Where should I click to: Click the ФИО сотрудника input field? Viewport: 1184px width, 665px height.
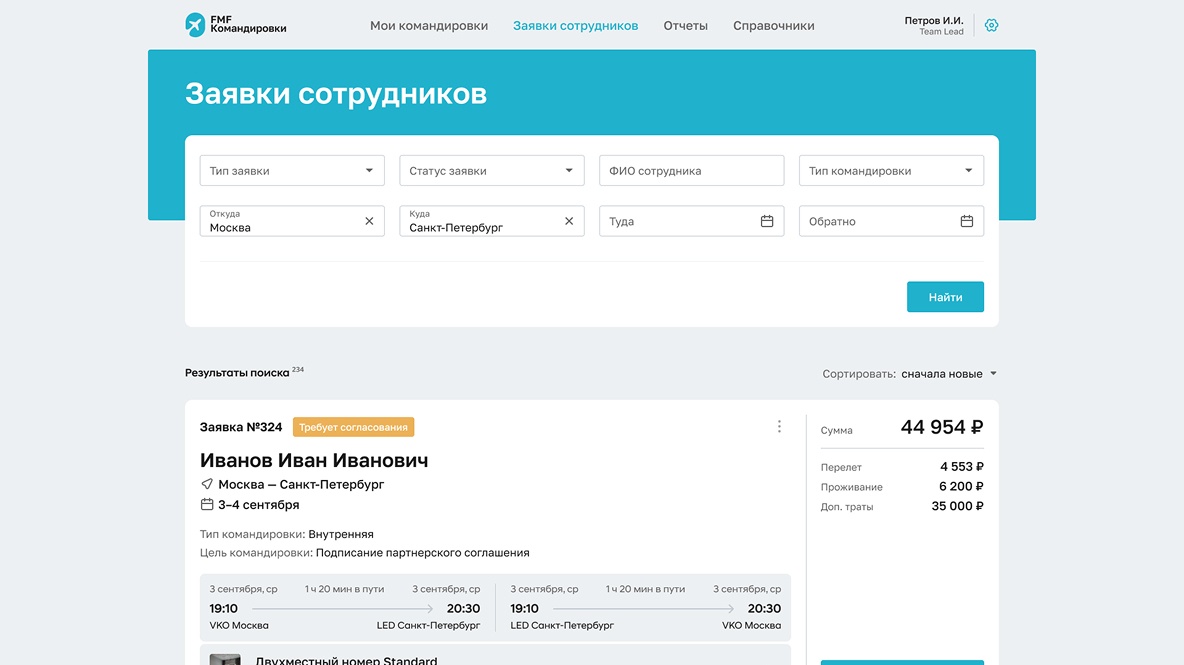pos(691,170)
